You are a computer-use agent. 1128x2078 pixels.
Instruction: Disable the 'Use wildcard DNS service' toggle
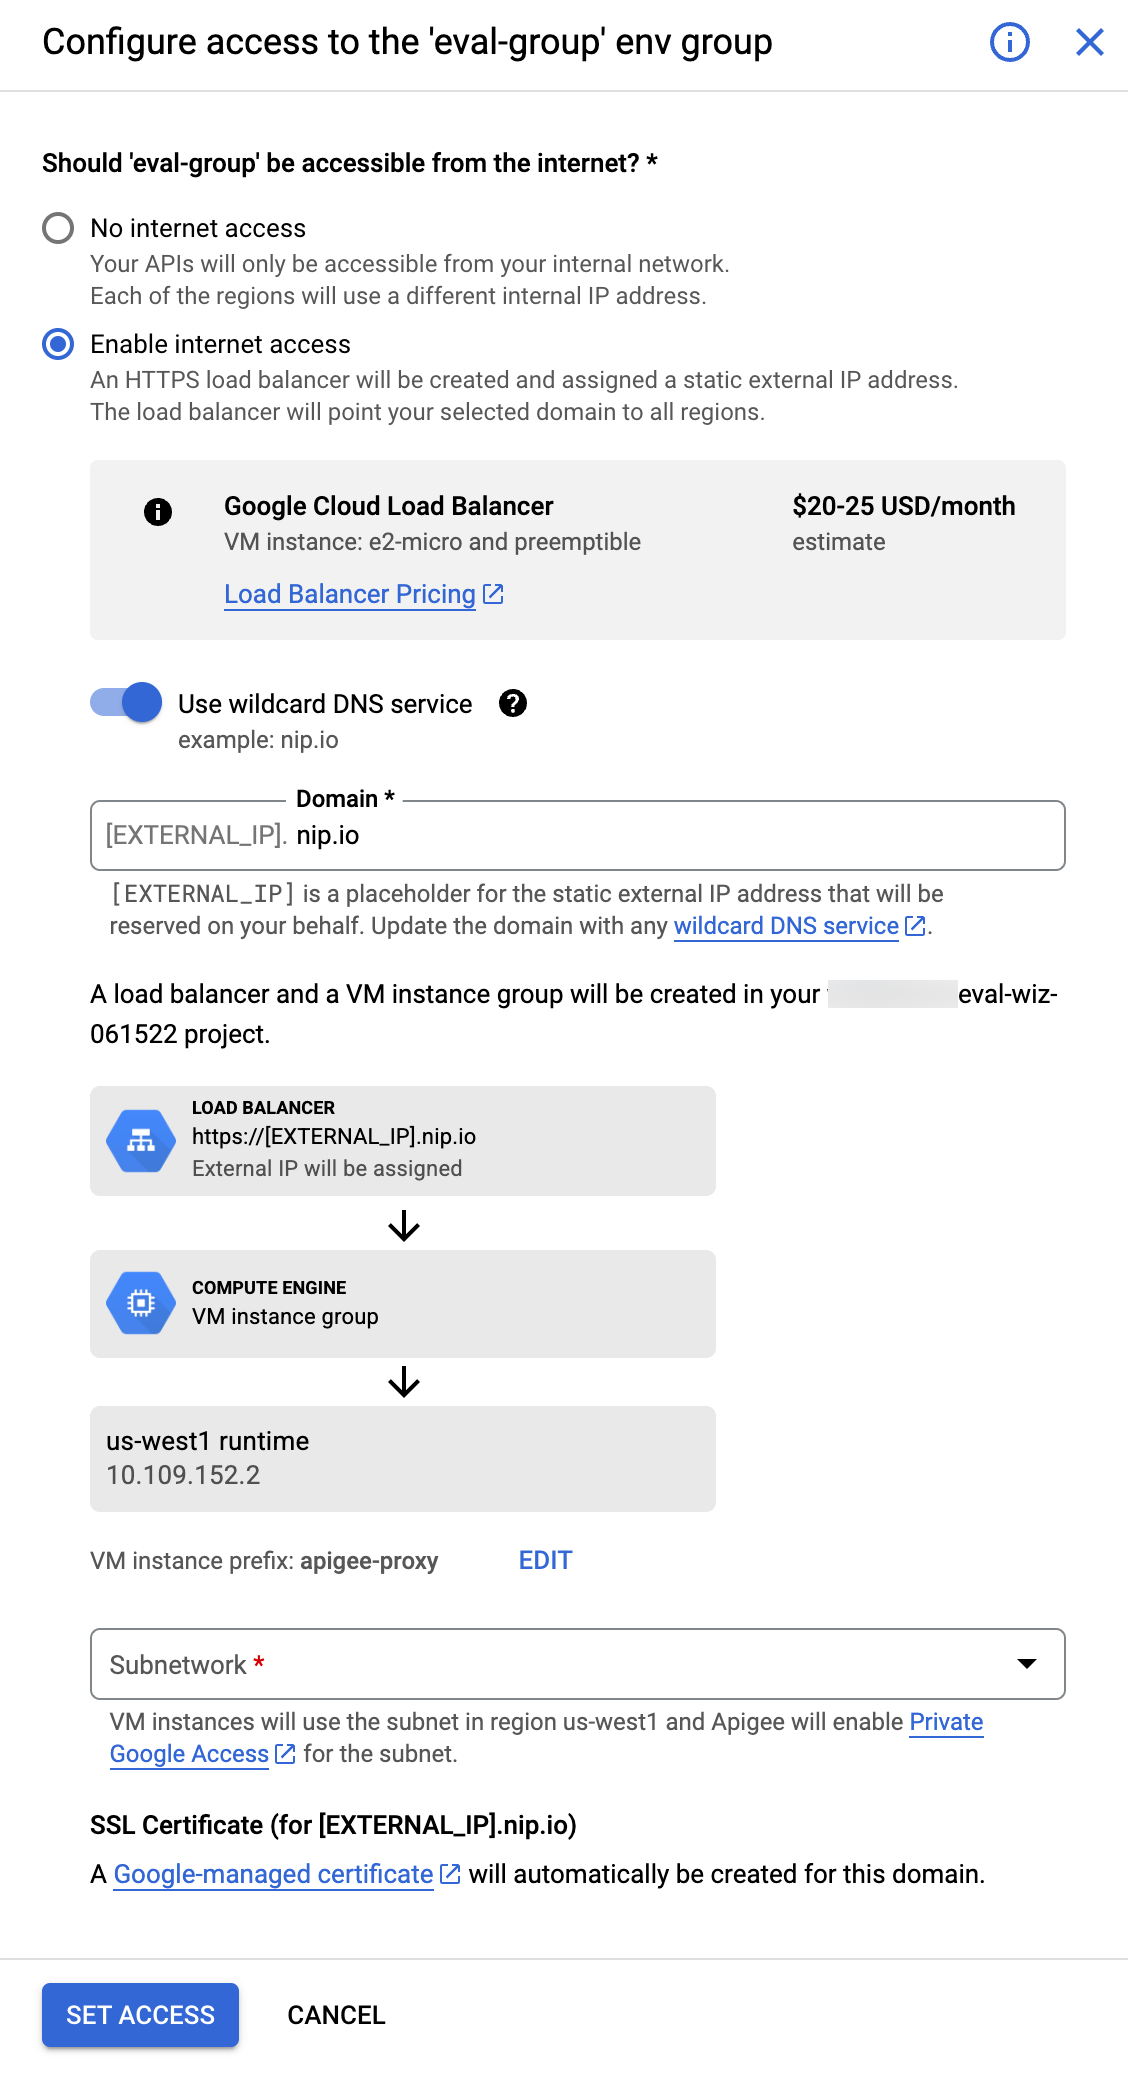[124, 703]
